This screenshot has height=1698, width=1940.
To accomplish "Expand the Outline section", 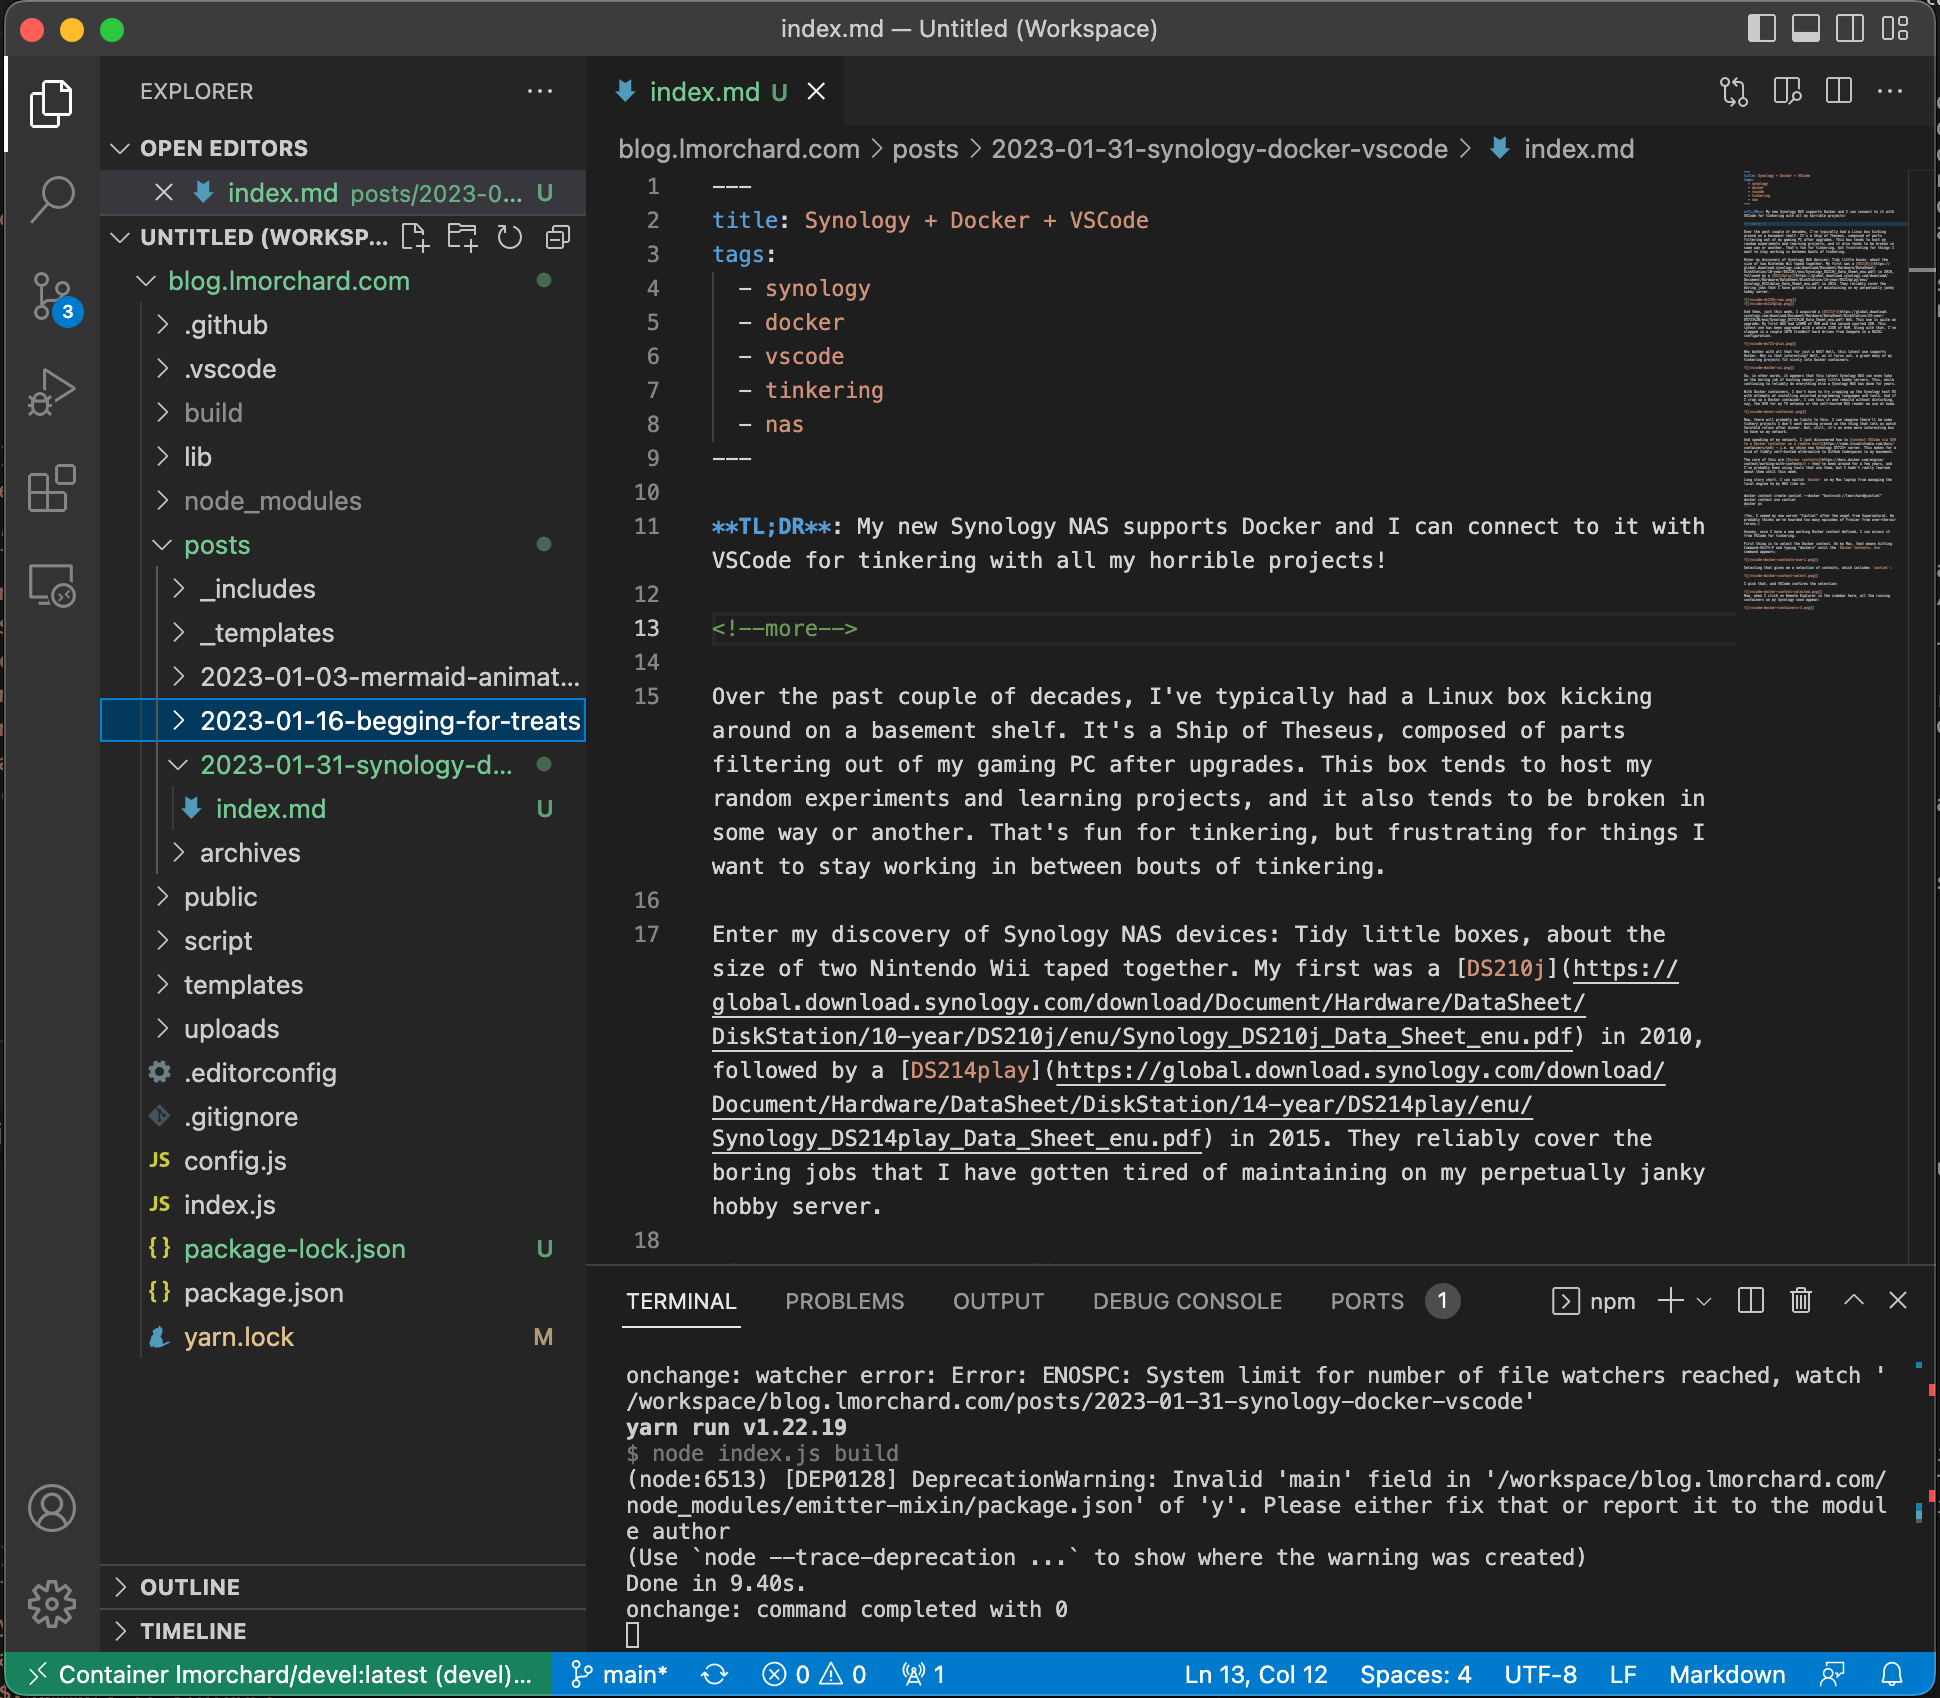I will [343, 1587].
